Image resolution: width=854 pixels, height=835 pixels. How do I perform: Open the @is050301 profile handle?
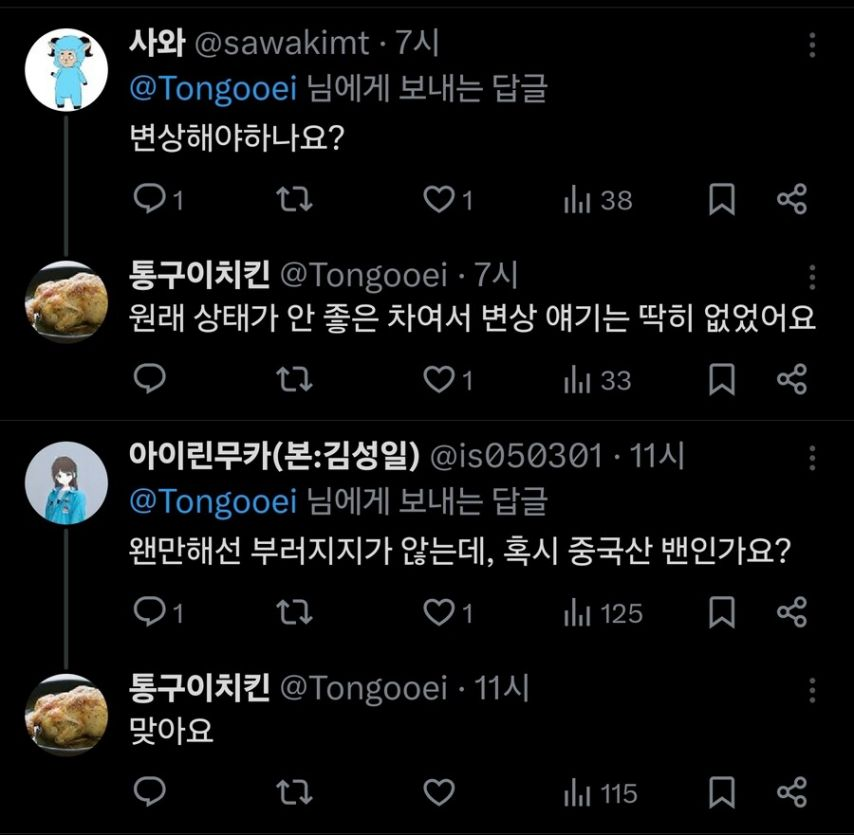coord(515,456)
